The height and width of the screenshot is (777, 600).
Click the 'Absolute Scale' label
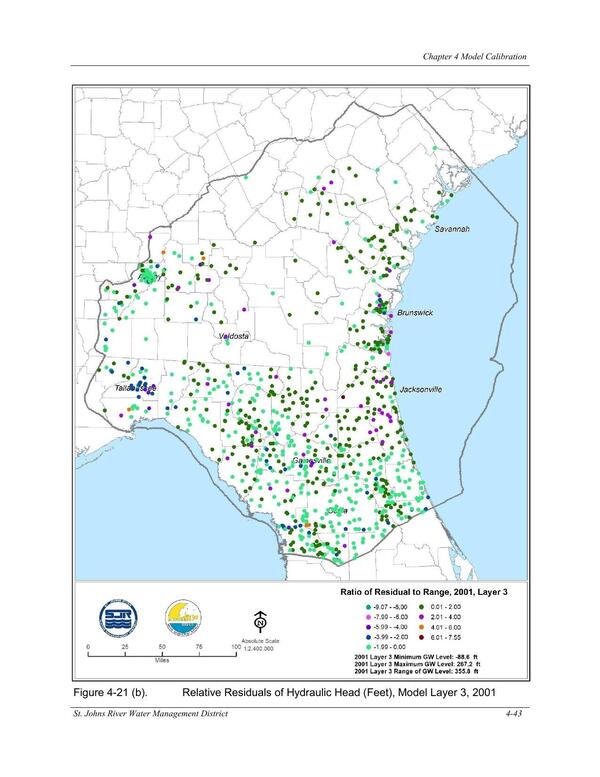pos(261,641)
